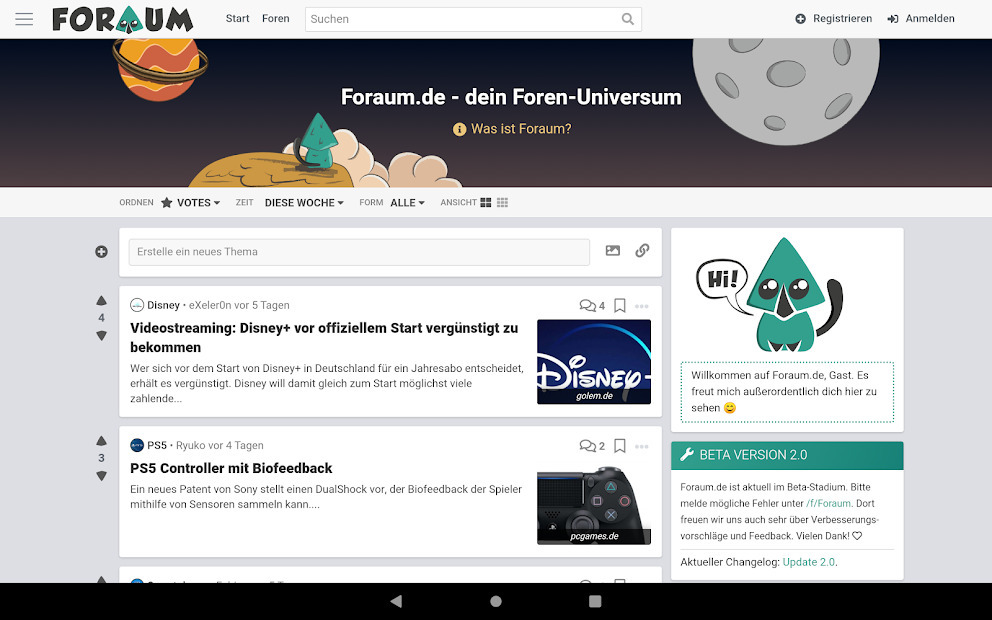Open the Diese Woche time dropdown
992x620 pixels.
[x=304, y=203]
